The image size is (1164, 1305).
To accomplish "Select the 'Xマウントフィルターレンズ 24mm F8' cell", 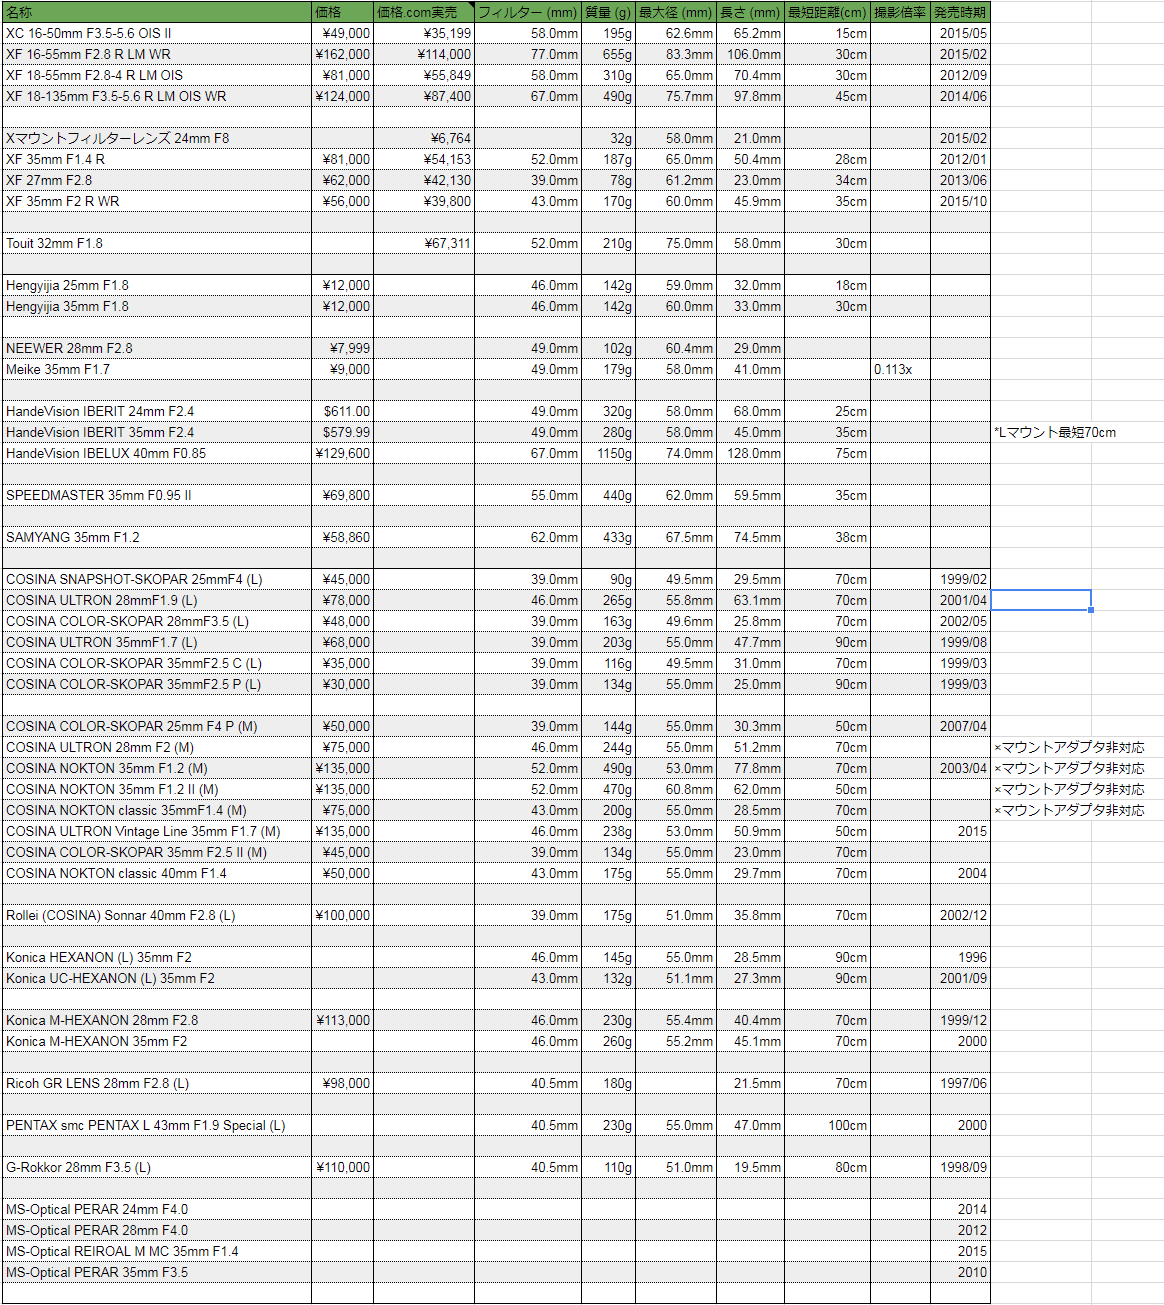I will click(157, 138).
